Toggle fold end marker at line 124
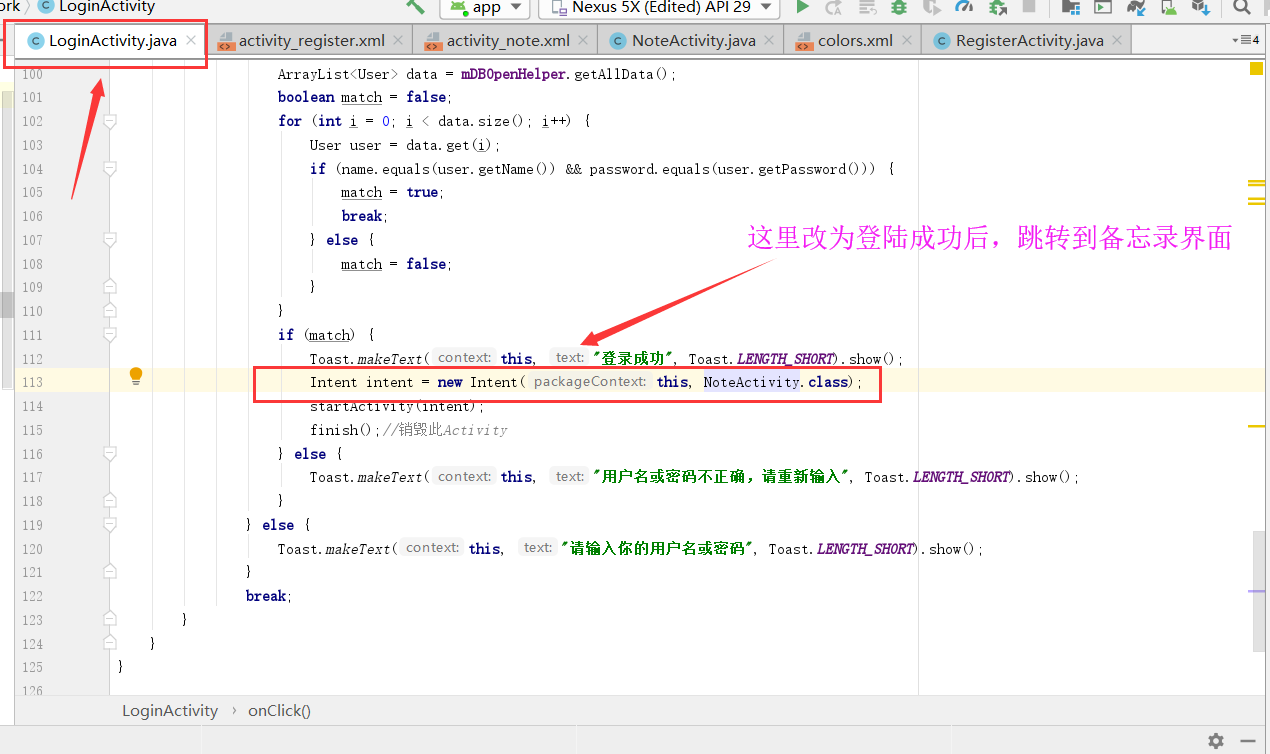 tap(110, 644)
